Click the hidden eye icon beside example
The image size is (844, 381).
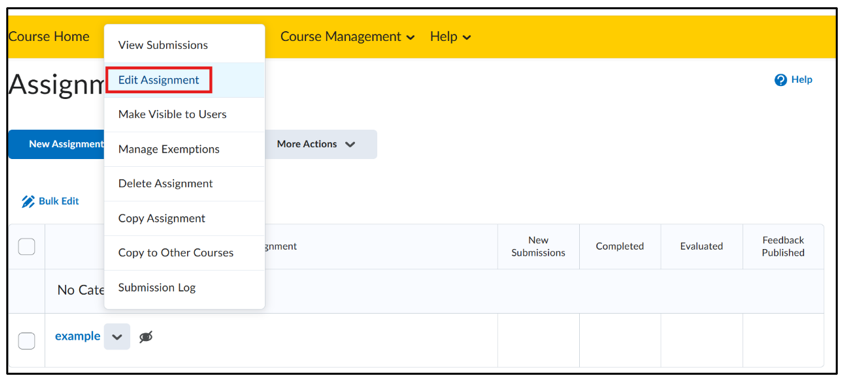click(145, 337)
